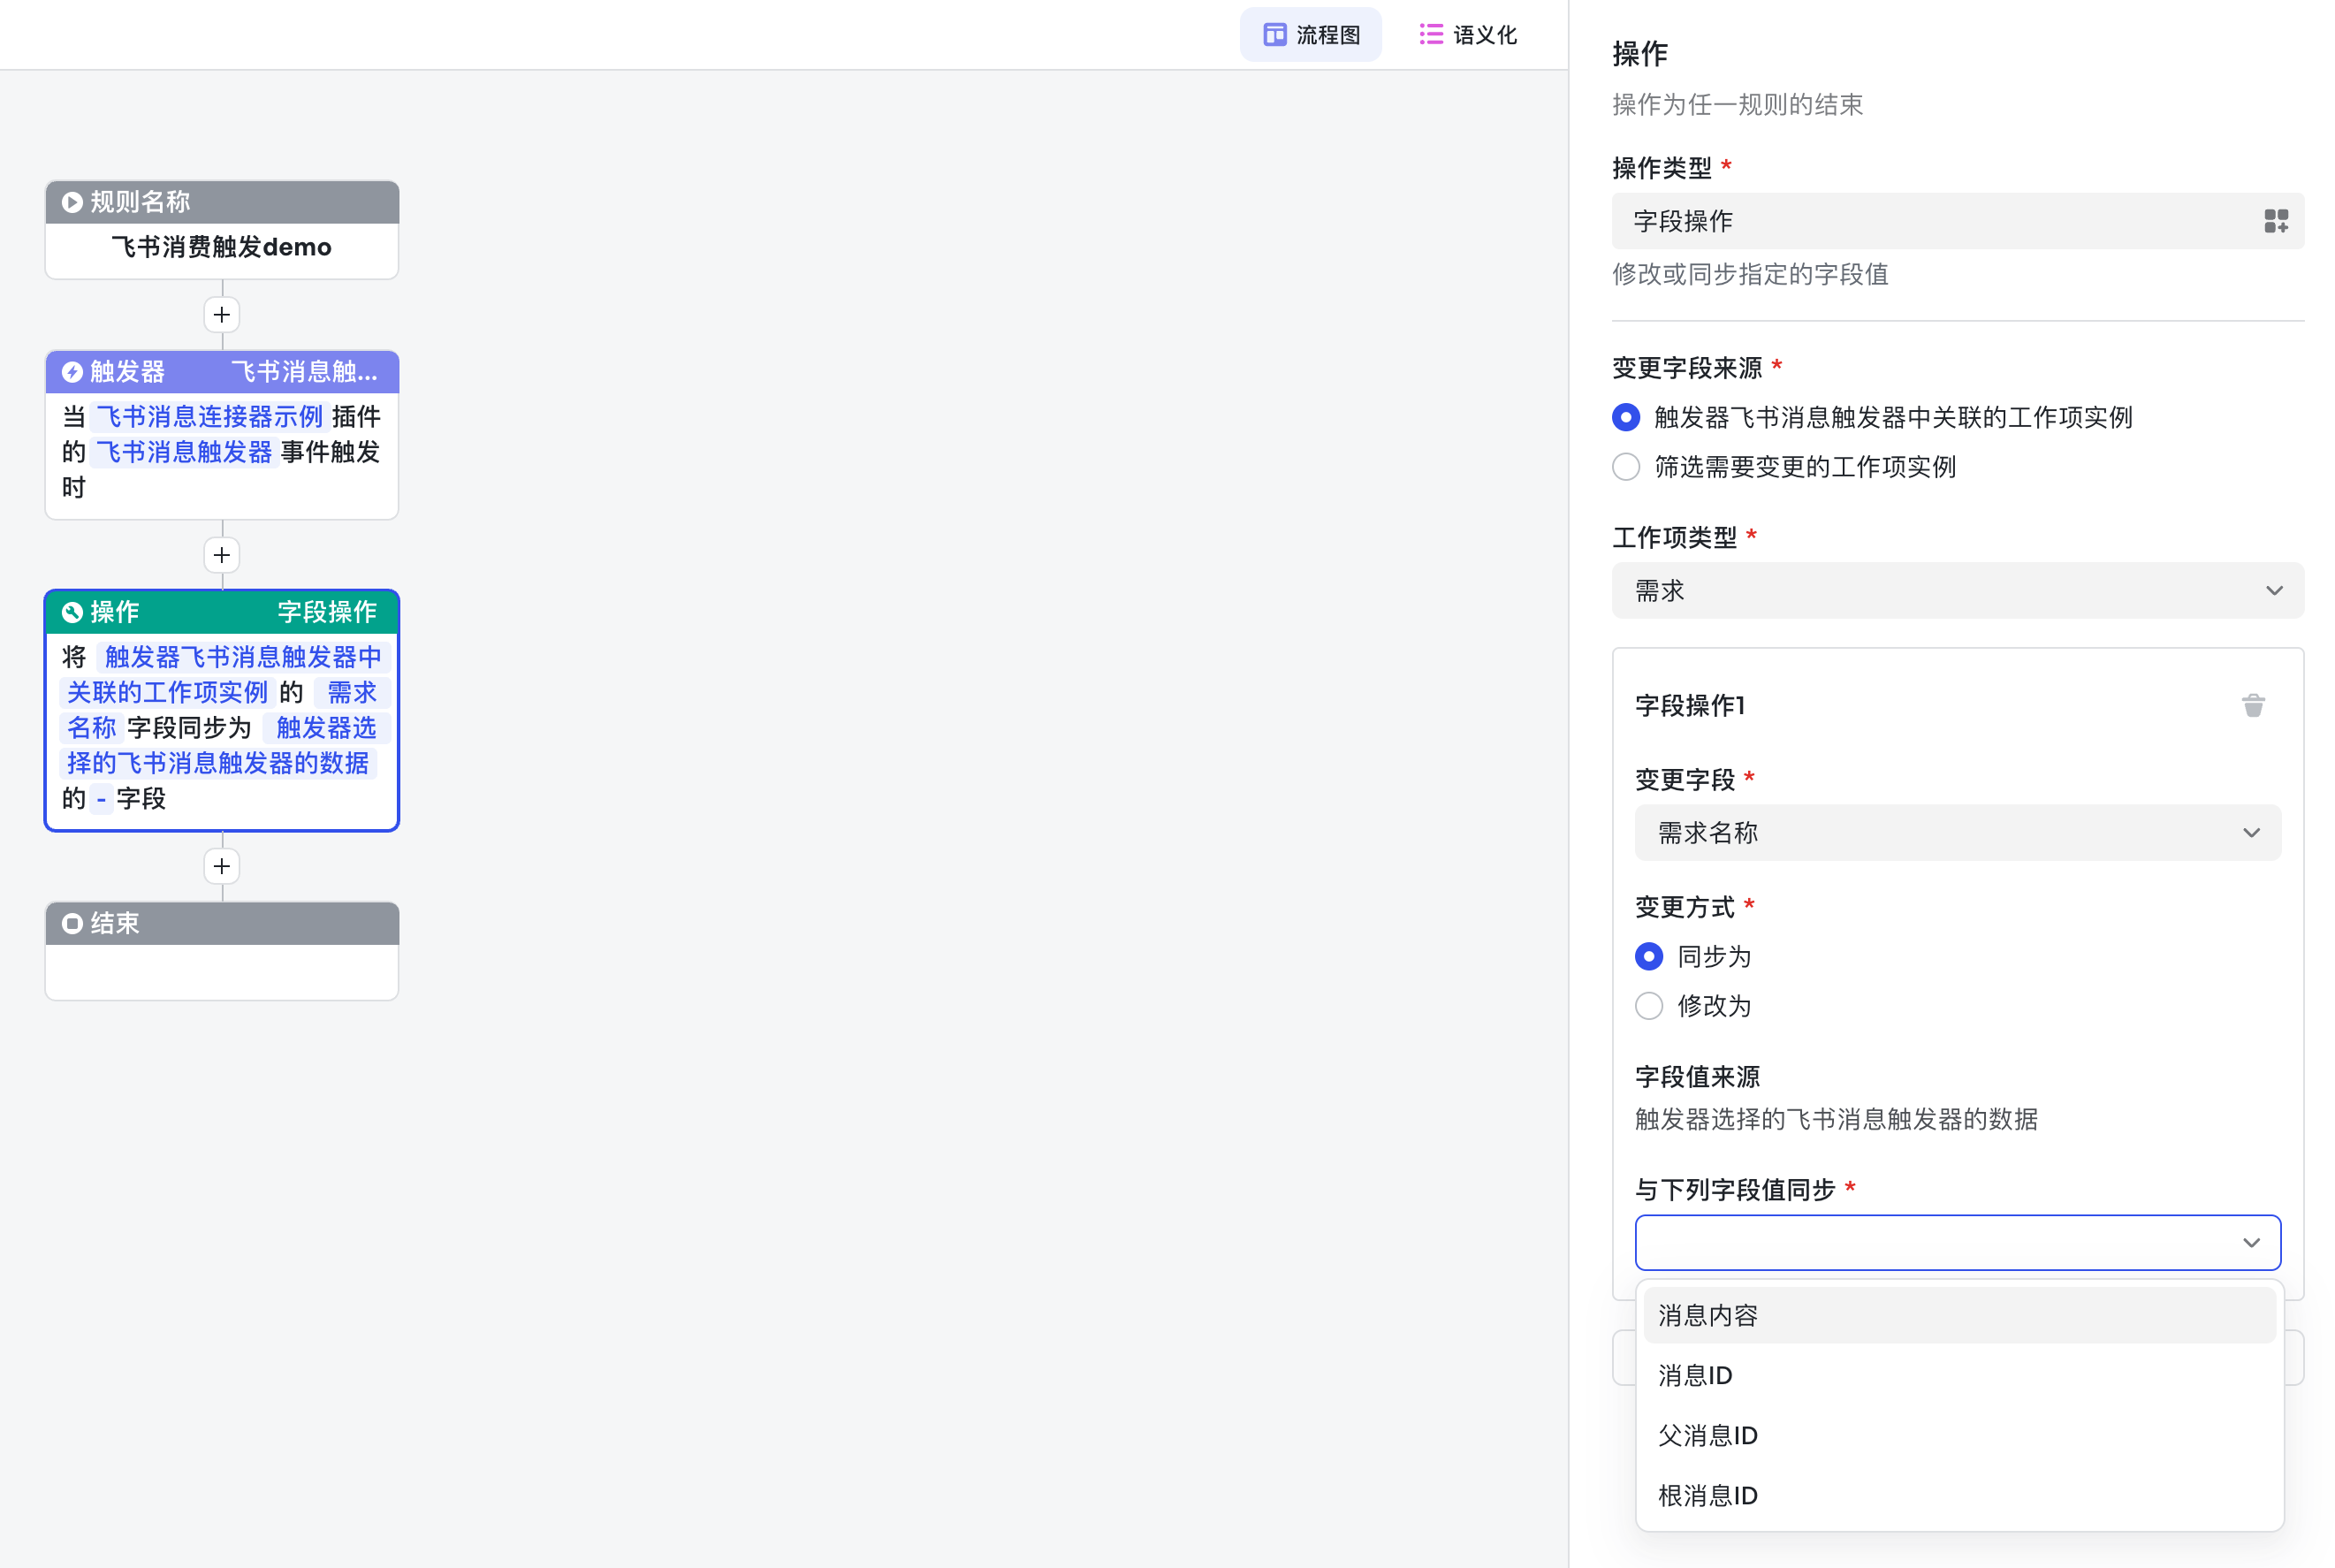
Task: Add node below 触发器 with plus button
Action: (x=222, y=555)
